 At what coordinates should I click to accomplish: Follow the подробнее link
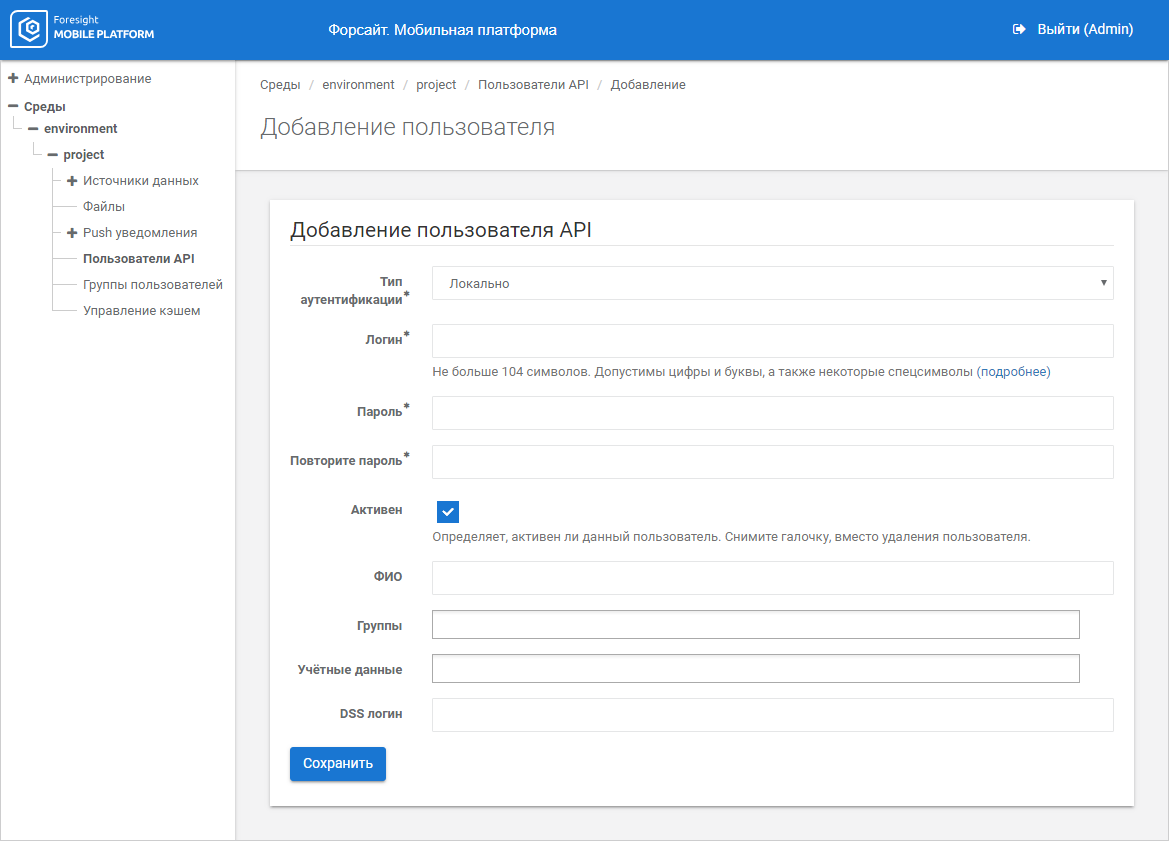[x=1013, y=372]
